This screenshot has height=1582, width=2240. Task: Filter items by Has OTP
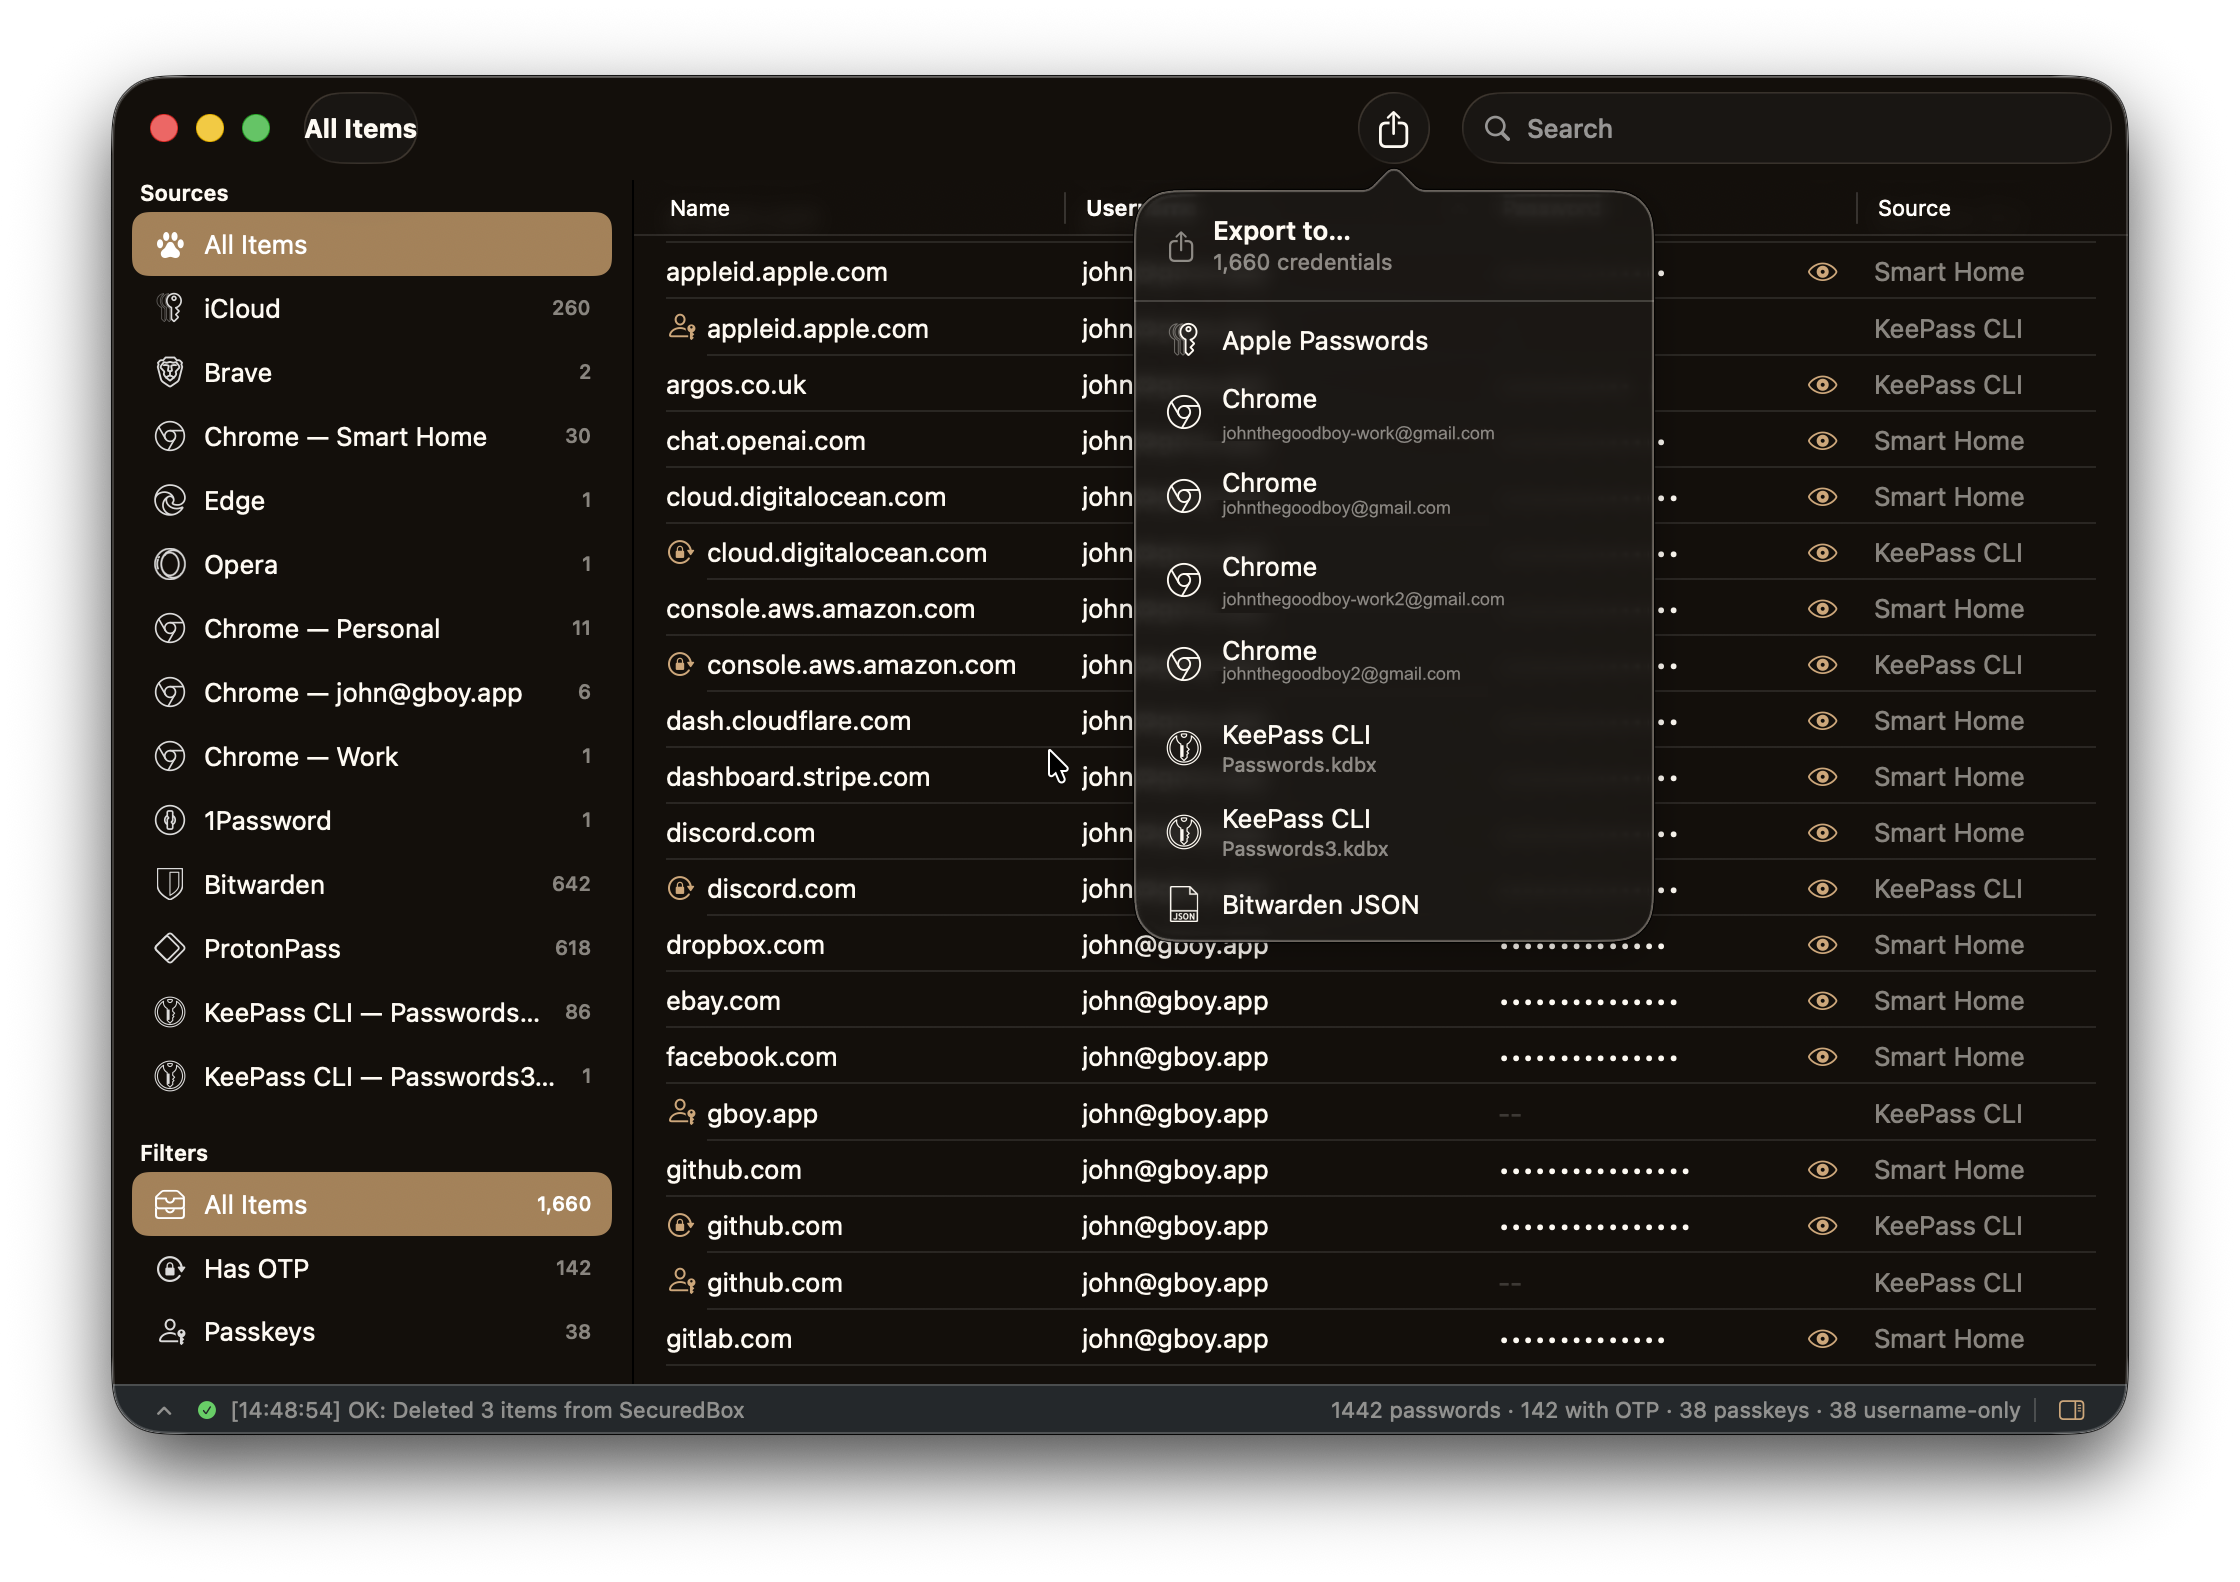256,1268
